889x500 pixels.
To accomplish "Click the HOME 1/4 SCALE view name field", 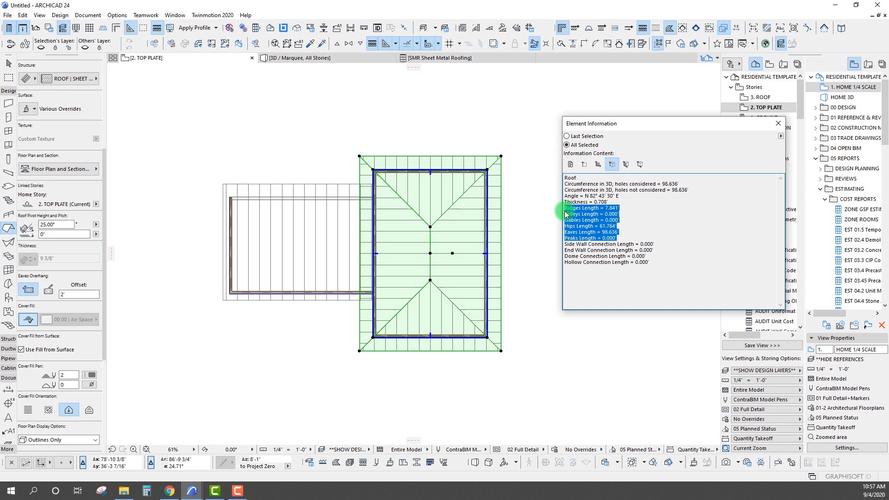I will click(x=860, y=349).
